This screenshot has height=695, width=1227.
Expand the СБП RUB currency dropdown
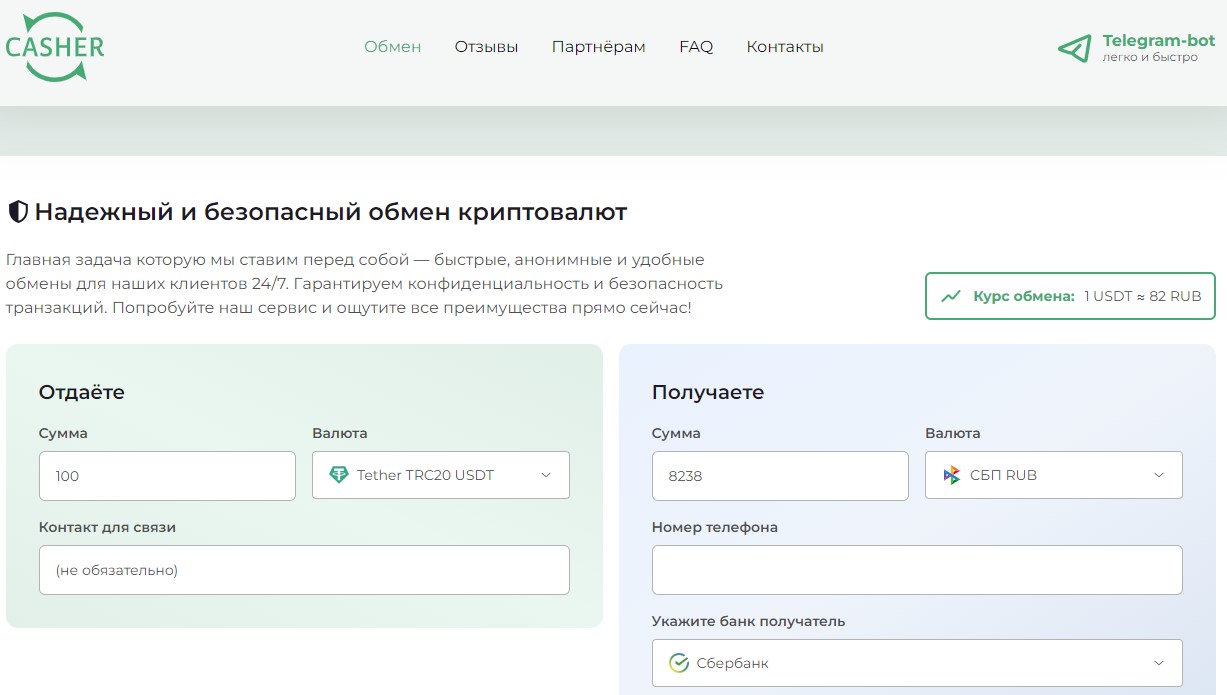[x=1053, y=475]
